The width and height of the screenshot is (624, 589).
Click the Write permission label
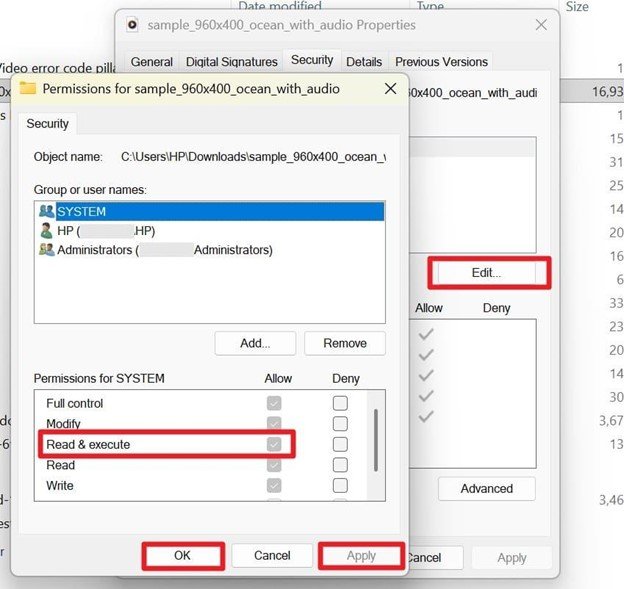(60, 486)
